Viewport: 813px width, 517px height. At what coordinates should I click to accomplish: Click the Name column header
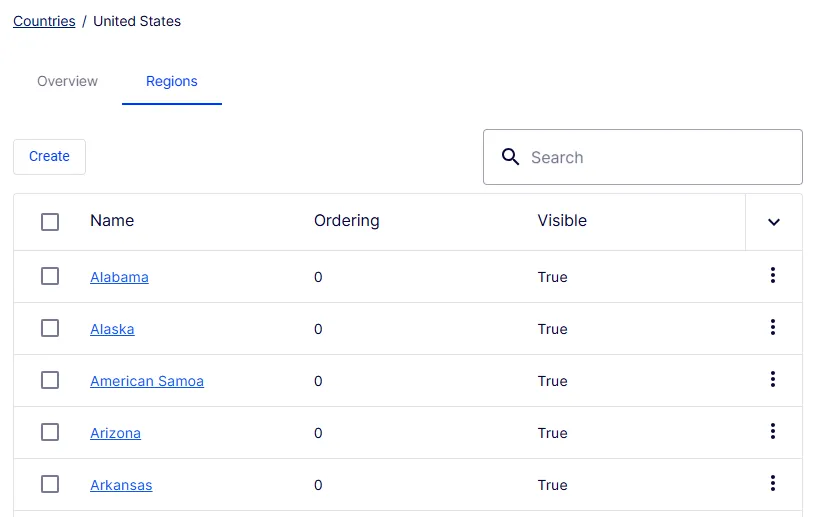click(x=112, y=220)
